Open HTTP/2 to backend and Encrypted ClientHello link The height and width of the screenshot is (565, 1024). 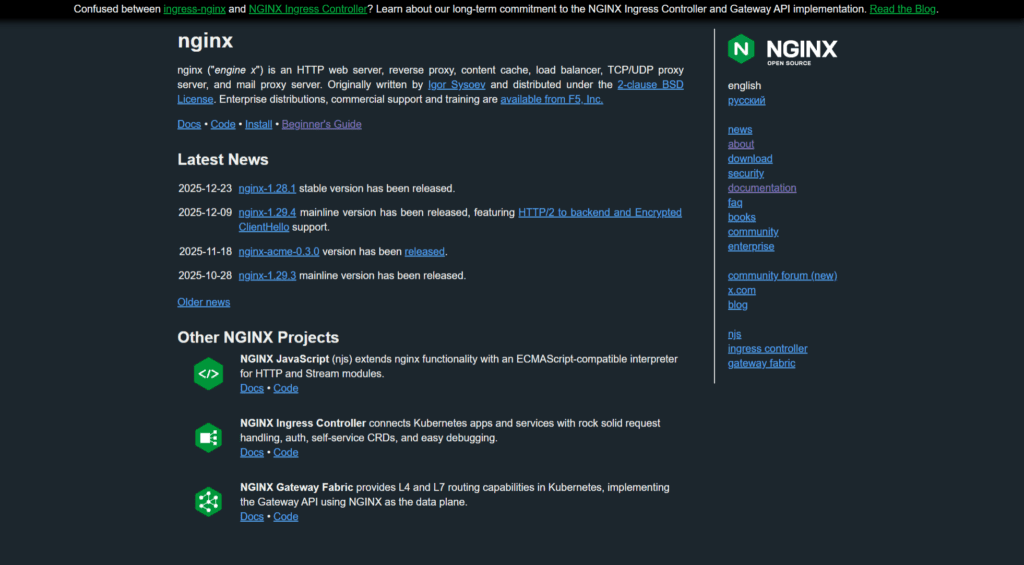[600, 212]
